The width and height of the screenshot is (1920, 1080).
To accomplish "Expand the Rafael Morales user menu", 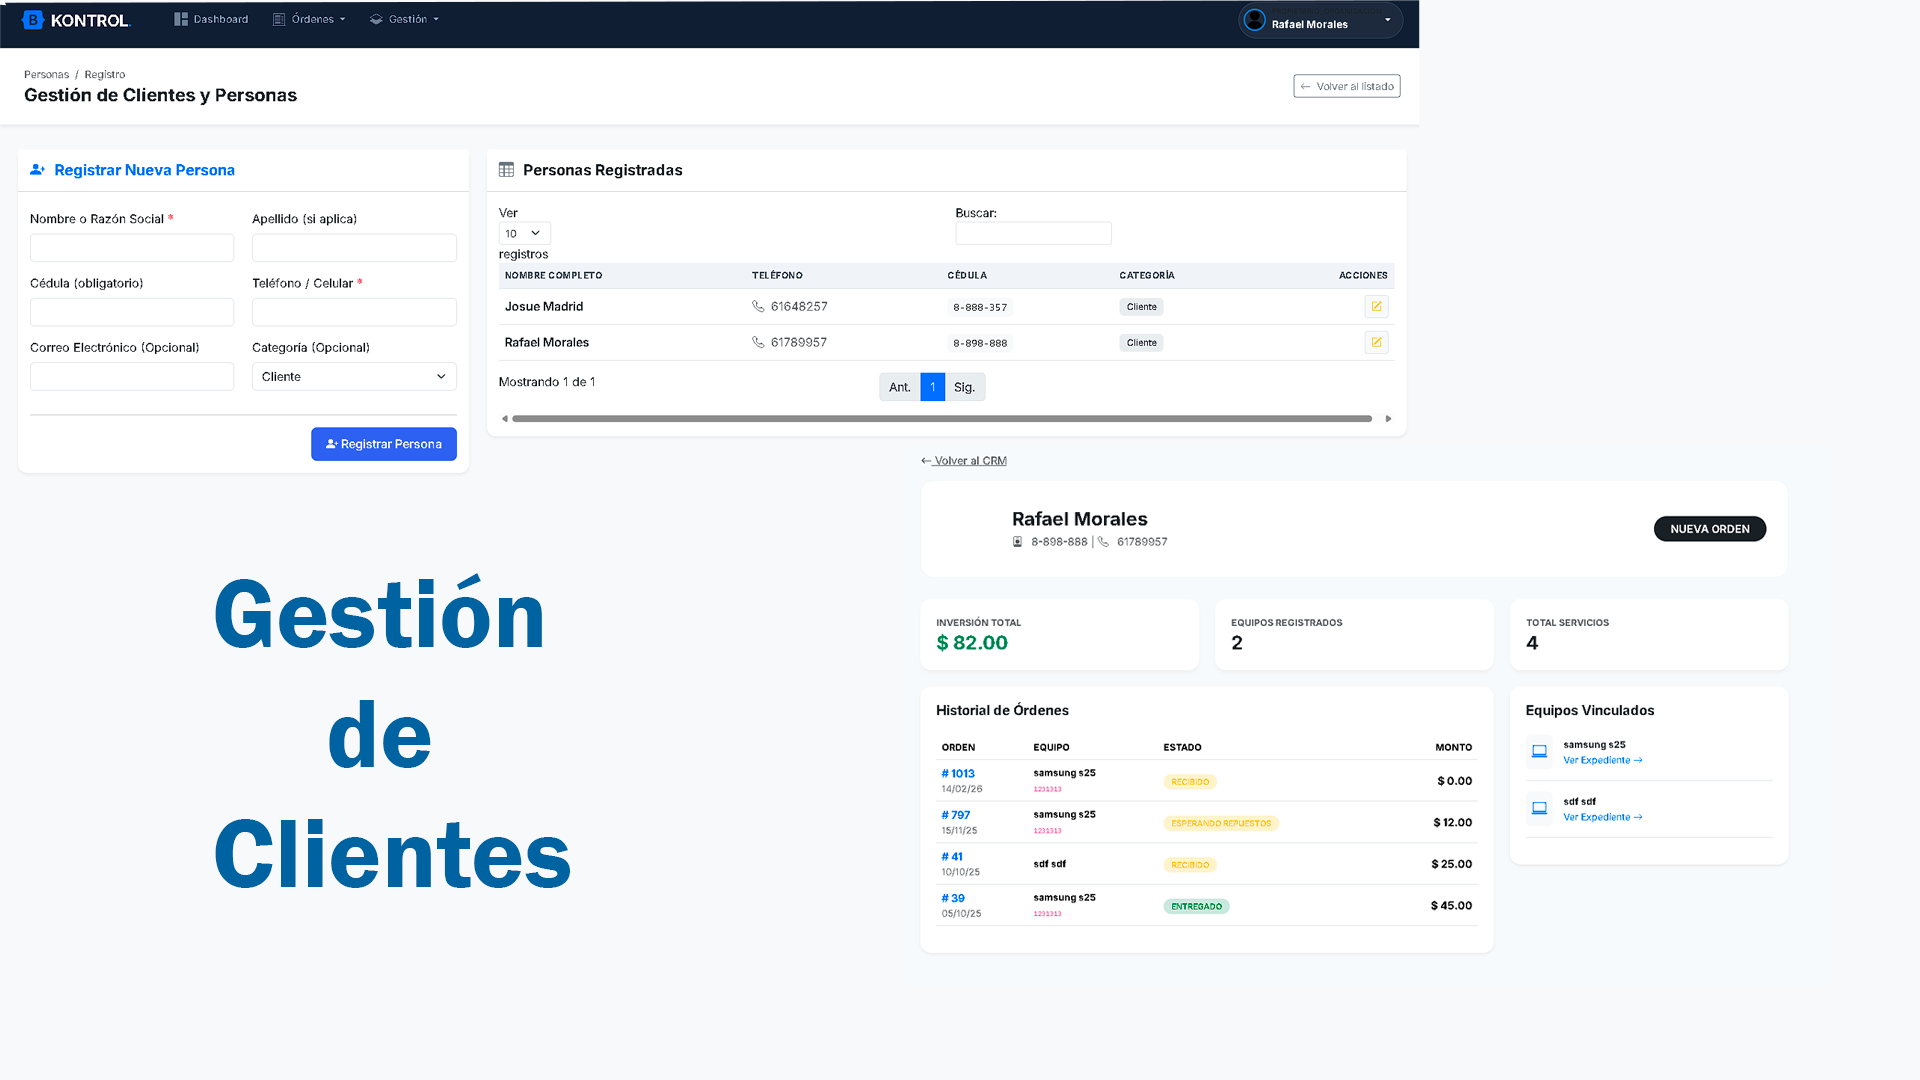I will pos(1387,20).
